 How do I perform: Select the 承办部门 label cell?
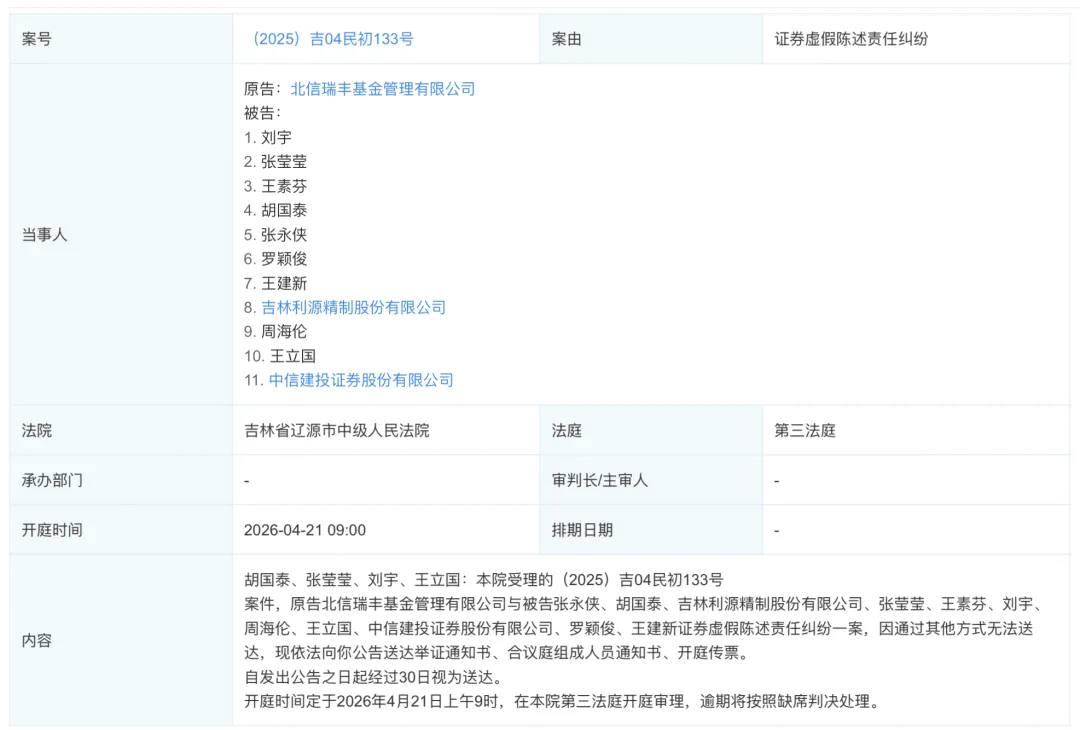(x=121, y=480)
